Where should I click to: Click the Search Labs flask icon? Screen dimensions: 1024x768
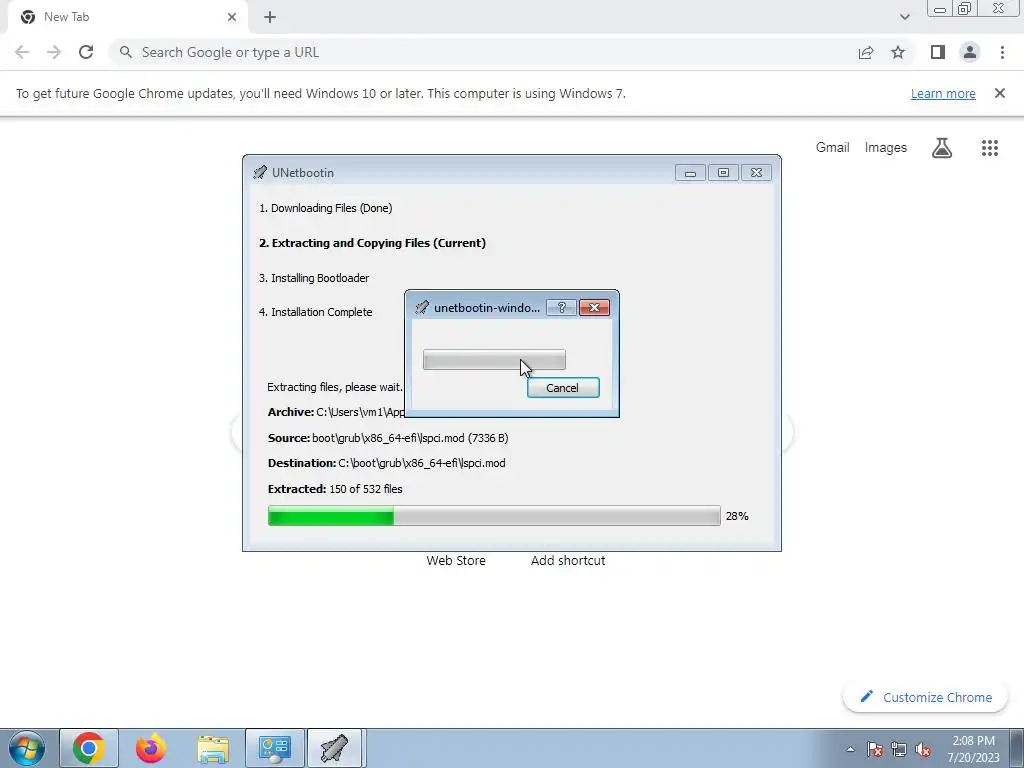pos(942,148)
